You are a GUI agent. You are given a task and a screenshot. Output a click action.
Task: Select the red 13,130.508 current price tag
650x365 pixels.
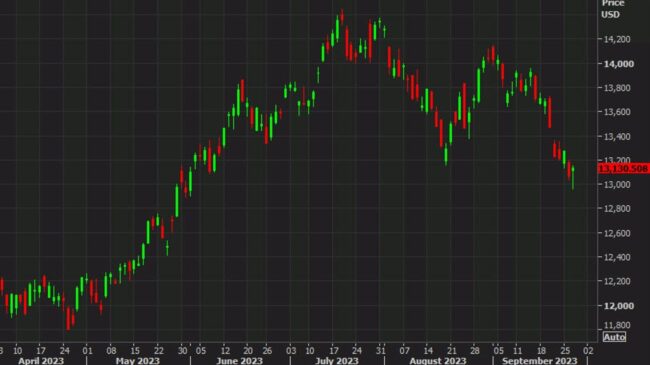click(623, 168)
